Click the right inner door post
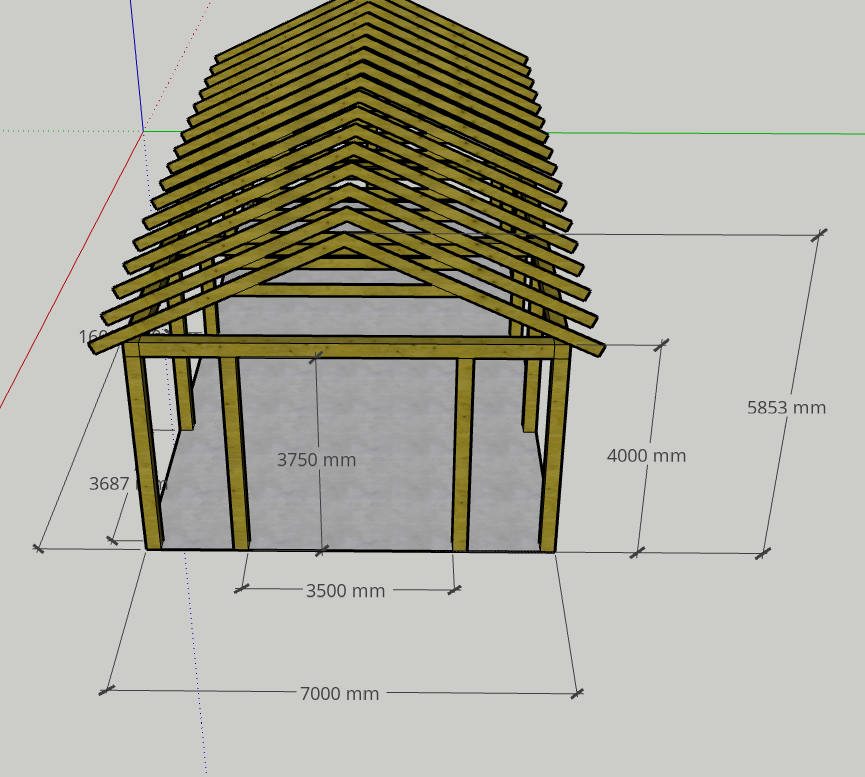 [x=463, y=450]
